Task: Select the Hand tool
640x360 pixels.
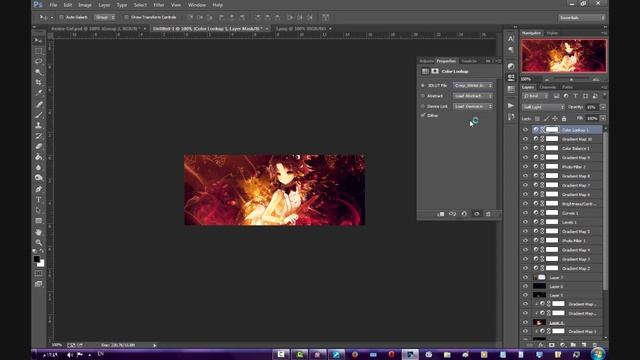Action: [38, 232]
